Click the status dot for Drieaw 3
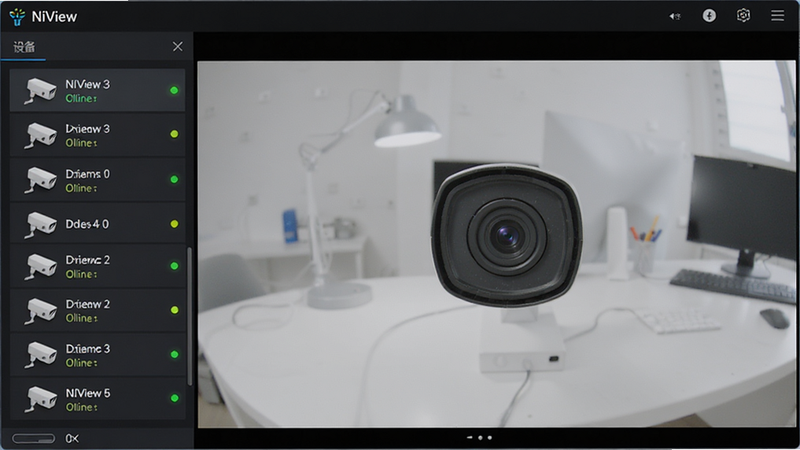 pos(174,134)
